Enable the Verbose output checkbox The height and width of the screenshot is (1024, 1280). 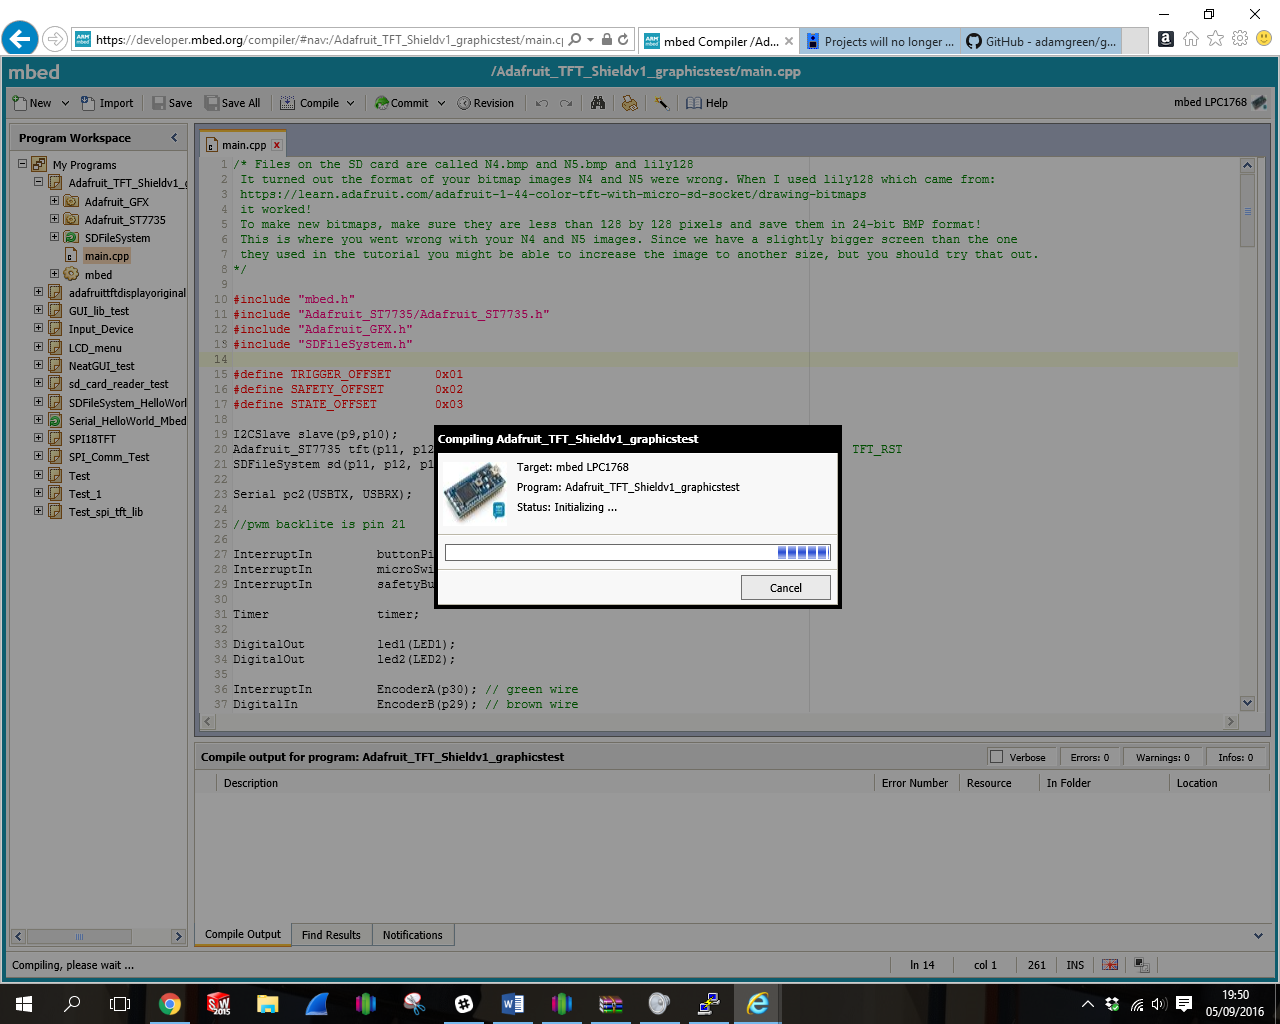point(997,757)
